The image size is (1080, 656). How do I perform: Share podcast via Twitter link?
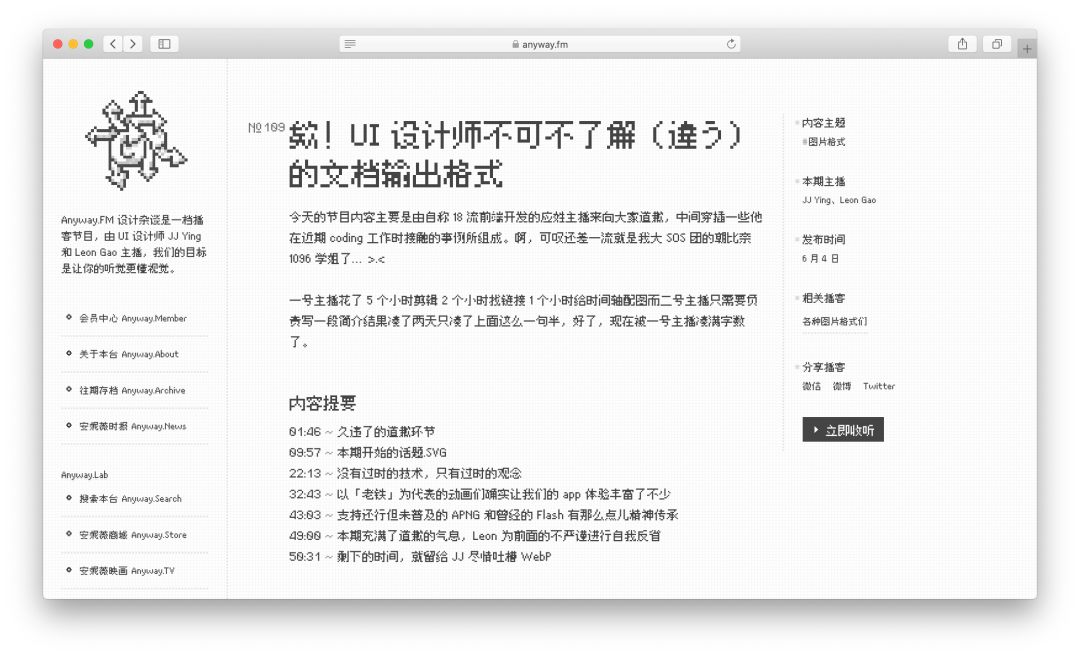pyautogui.click(x=879, y=386)
